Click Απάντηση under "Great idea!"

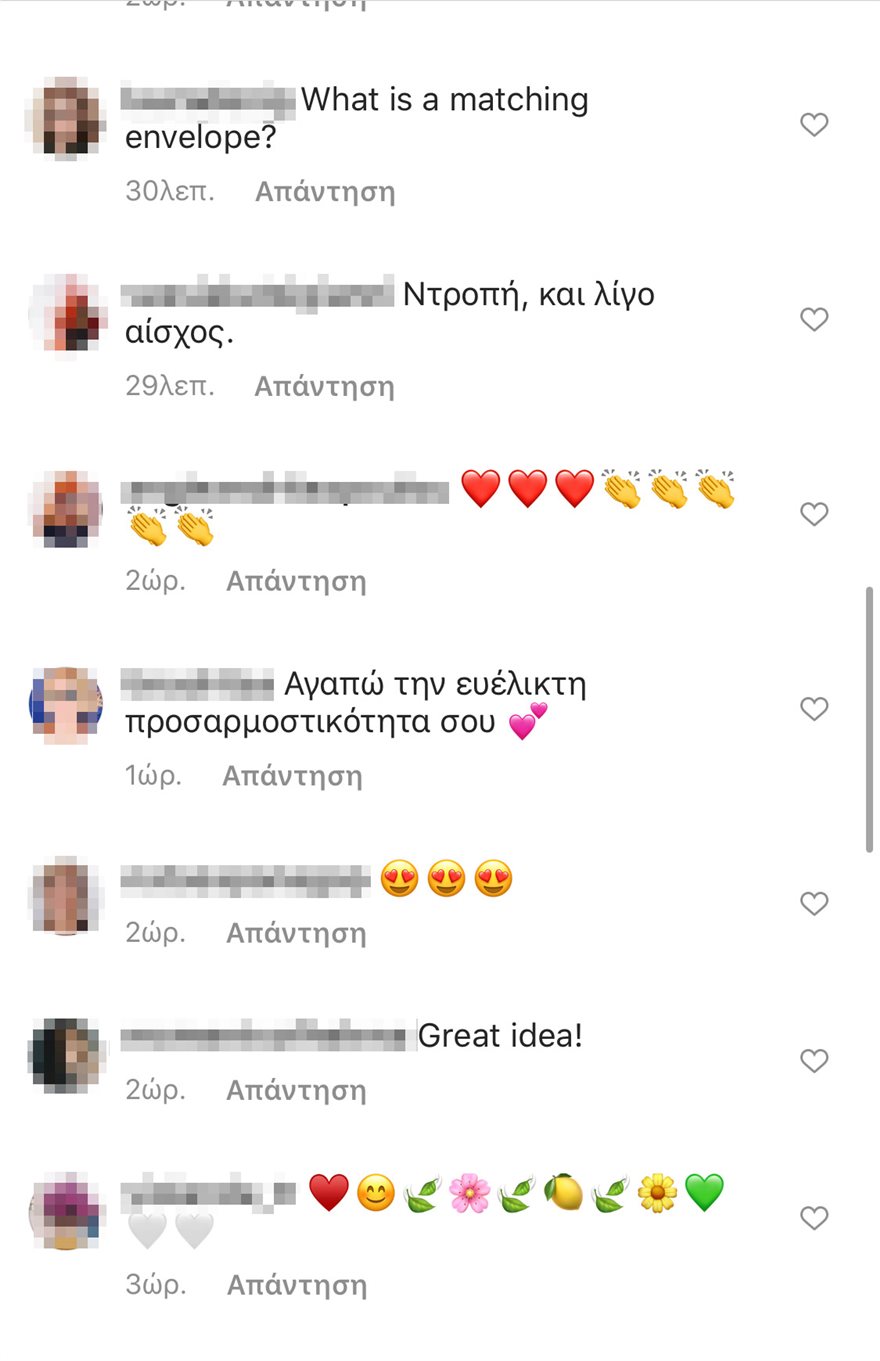click(296, 1091)
